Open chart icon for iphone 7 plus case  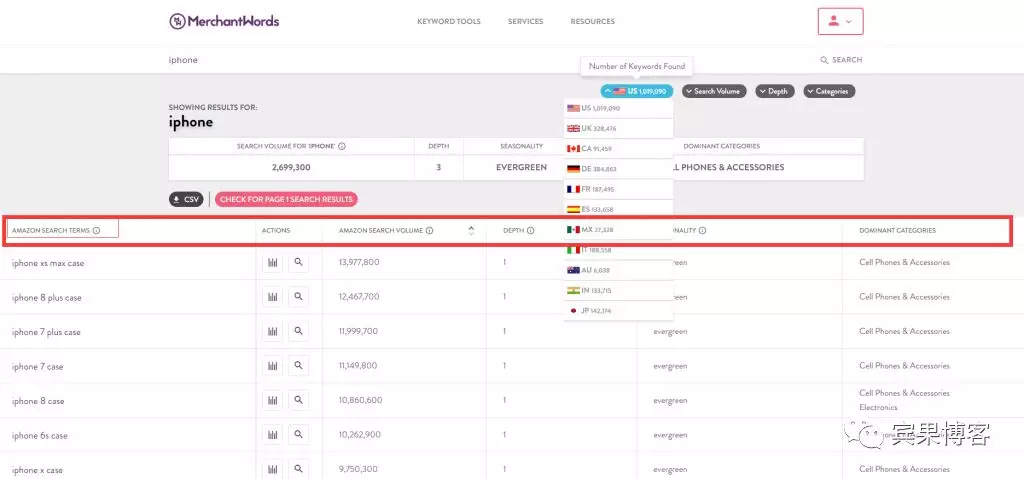(272, 331)
